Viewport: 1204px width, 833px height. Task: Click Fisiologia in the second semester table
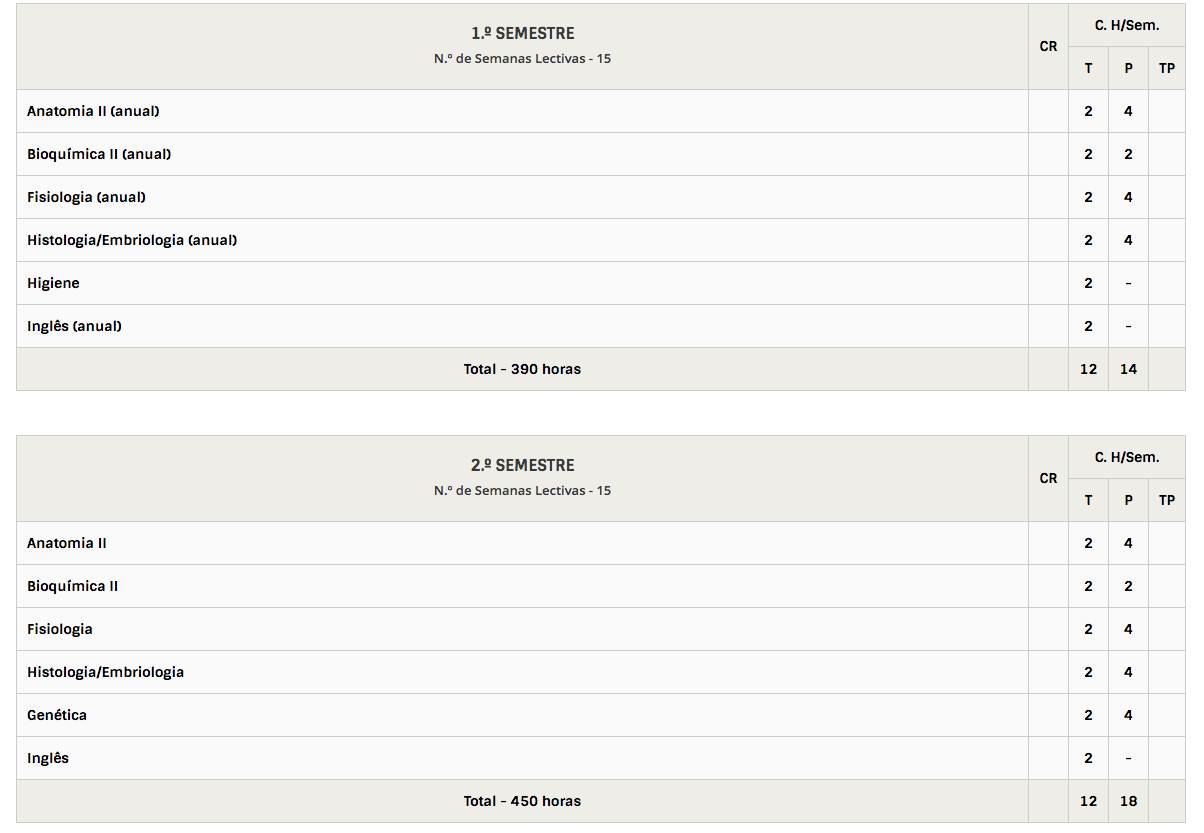point(60,629)
